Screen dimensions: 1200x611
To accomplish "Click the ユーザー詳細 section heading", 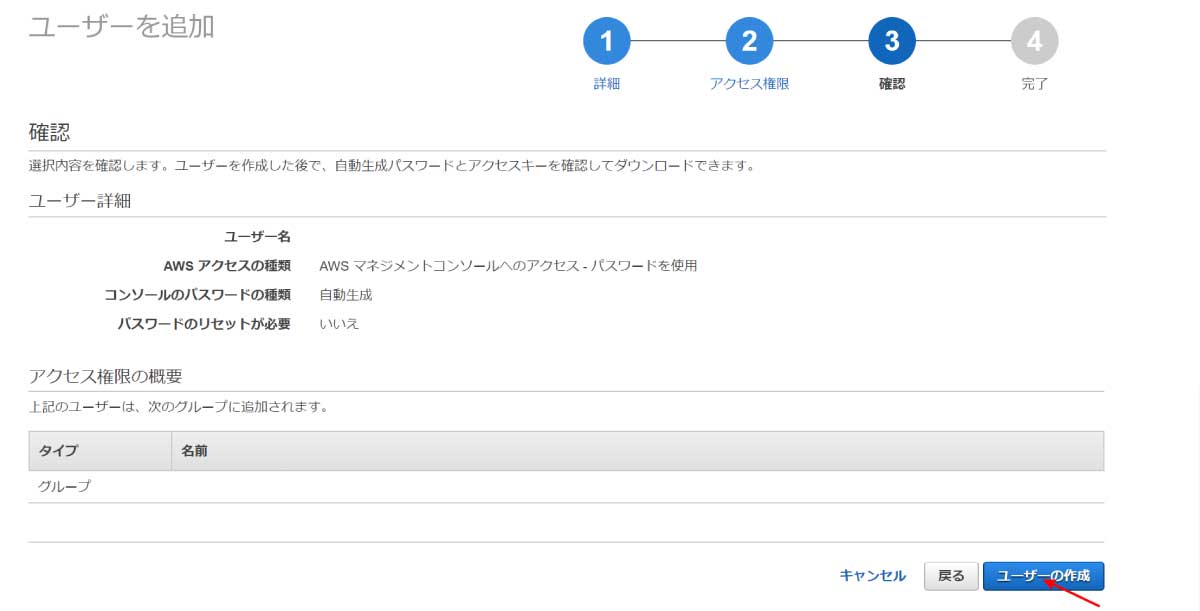I will click(80, 201).
